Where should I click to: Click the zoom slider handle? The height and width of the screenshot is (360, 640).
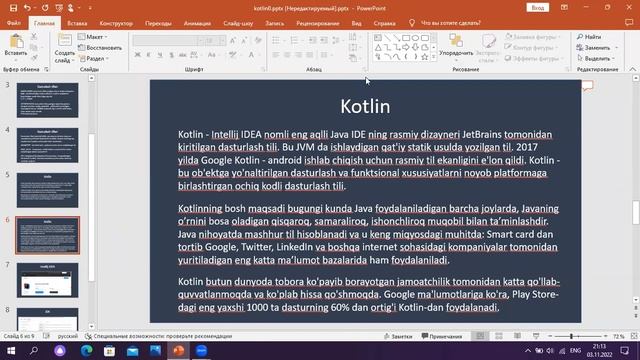tap(571, 336)
